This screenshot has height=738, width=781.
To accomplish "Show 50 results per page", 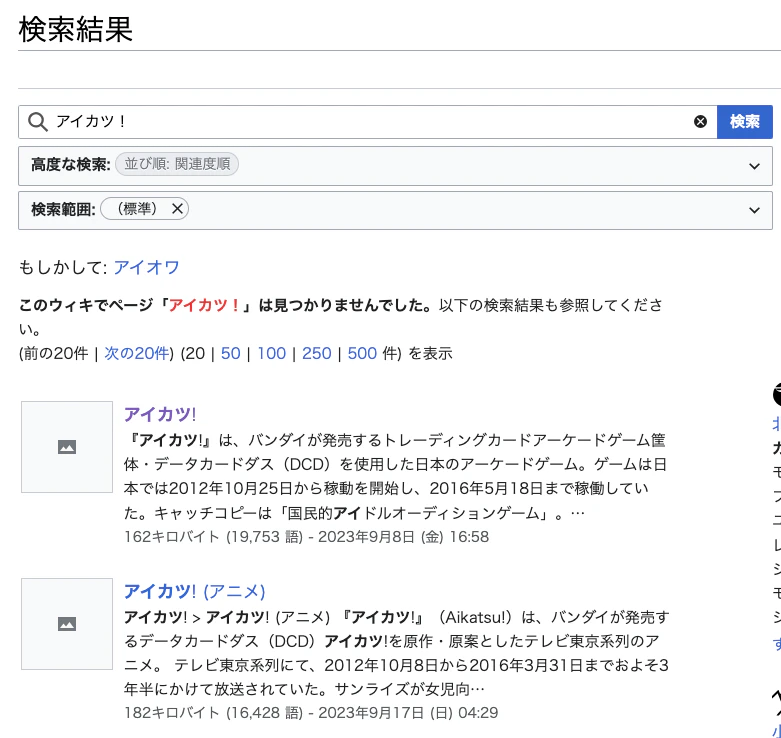I will click(231, 354).
